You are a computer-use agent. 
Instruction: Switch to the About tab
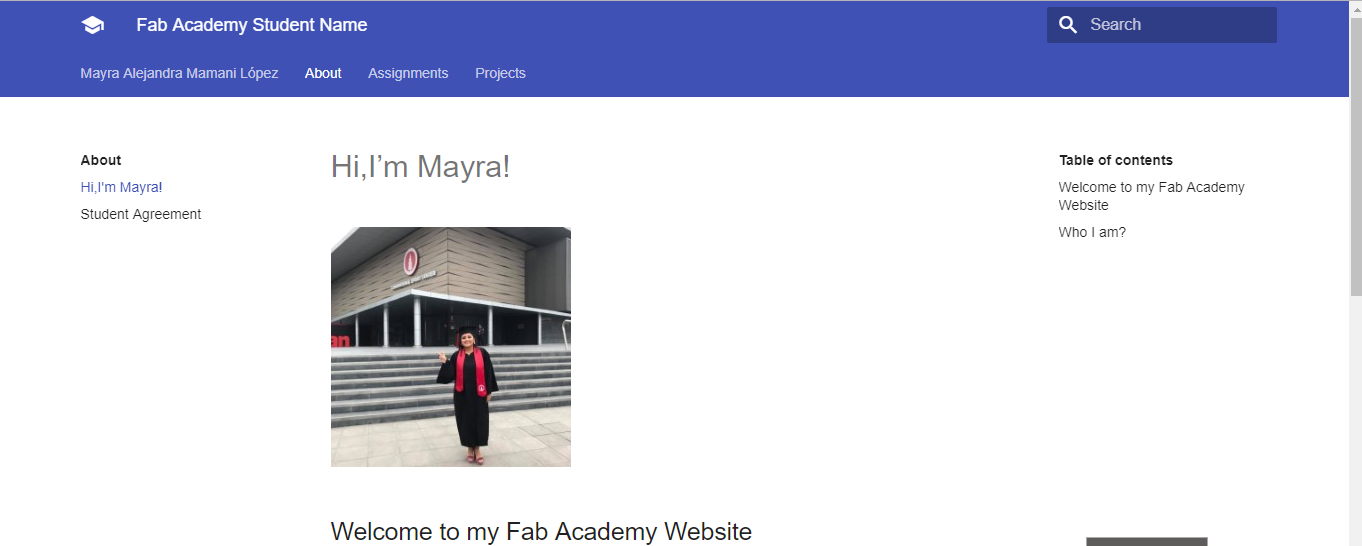[323, 73]
